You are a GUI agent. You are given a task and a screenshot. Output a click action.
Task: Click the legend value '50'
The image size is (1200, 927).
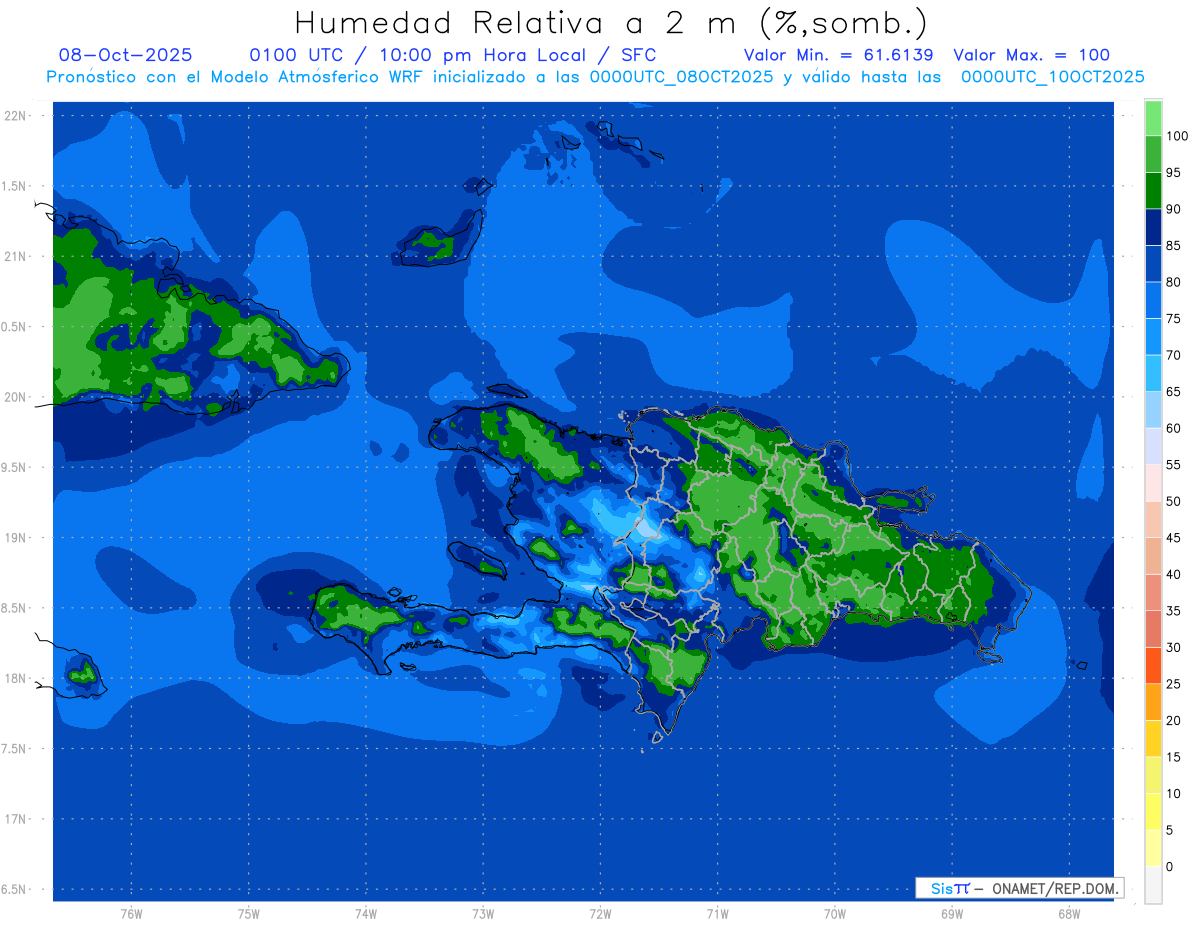(1173, 501)
